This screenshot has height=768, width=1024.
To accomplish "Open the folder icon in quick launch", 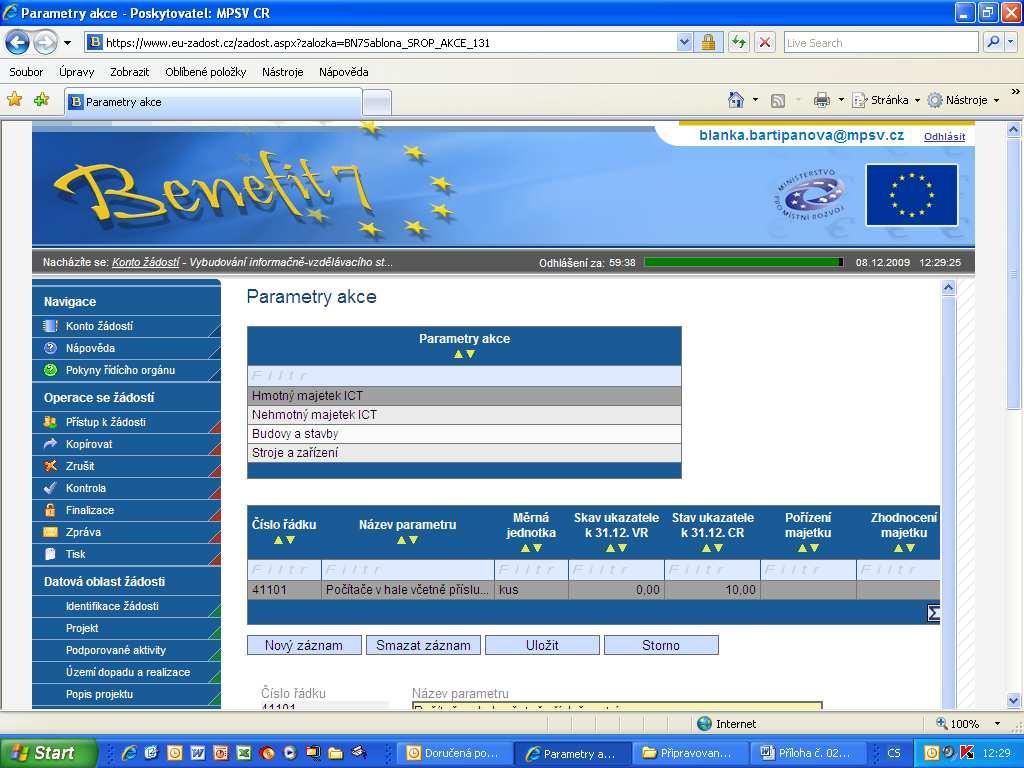I will tap(336, 753).
